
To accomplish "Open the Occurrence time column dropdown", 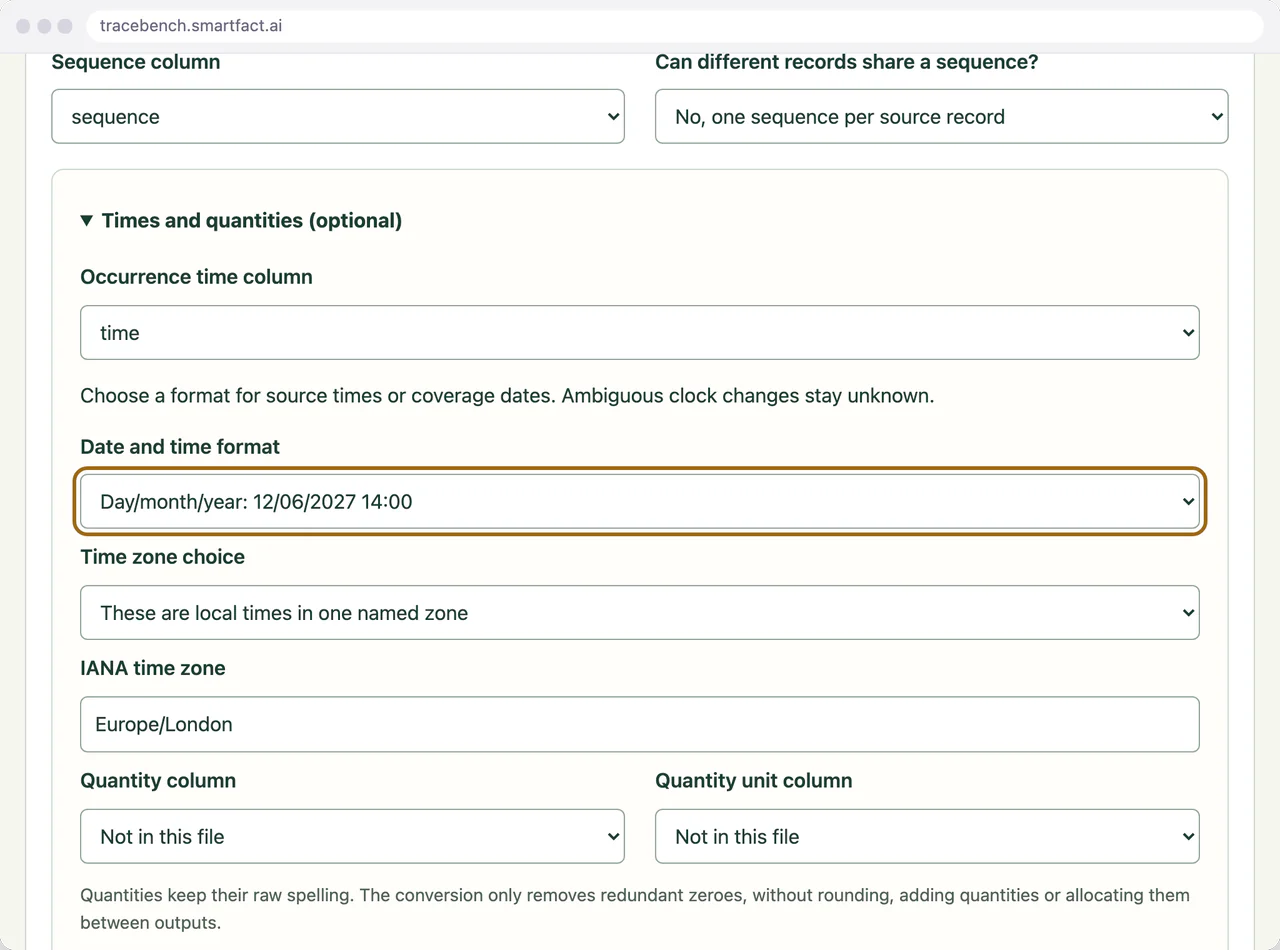I will point(640,333).
